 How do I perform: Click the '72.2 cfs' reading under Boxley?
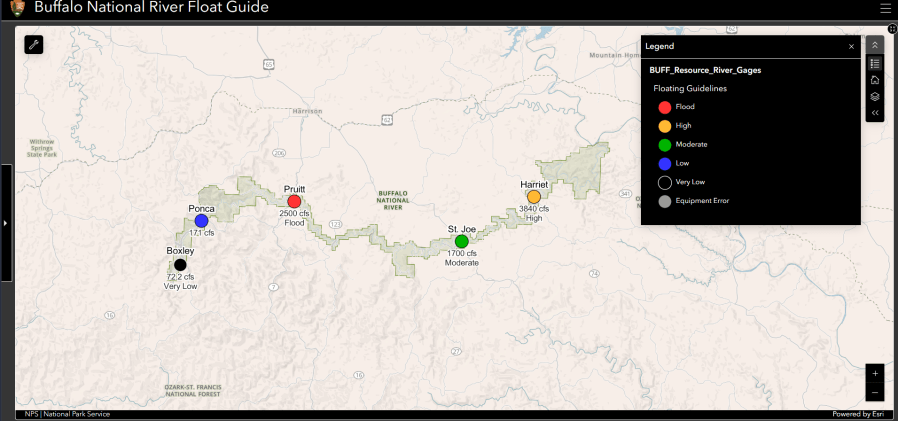point(180,277)
